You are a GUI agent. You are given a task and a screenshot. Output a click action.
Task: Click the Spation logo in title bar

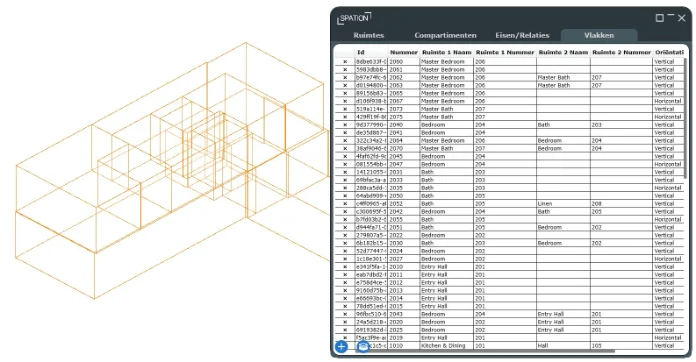point(354,18)
